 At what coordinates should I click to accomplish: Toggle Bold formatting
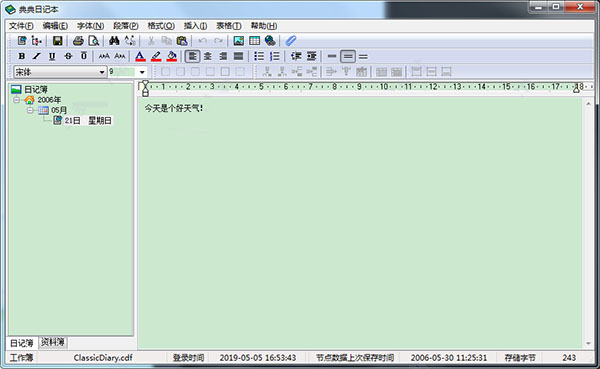(x=22, y=56)
